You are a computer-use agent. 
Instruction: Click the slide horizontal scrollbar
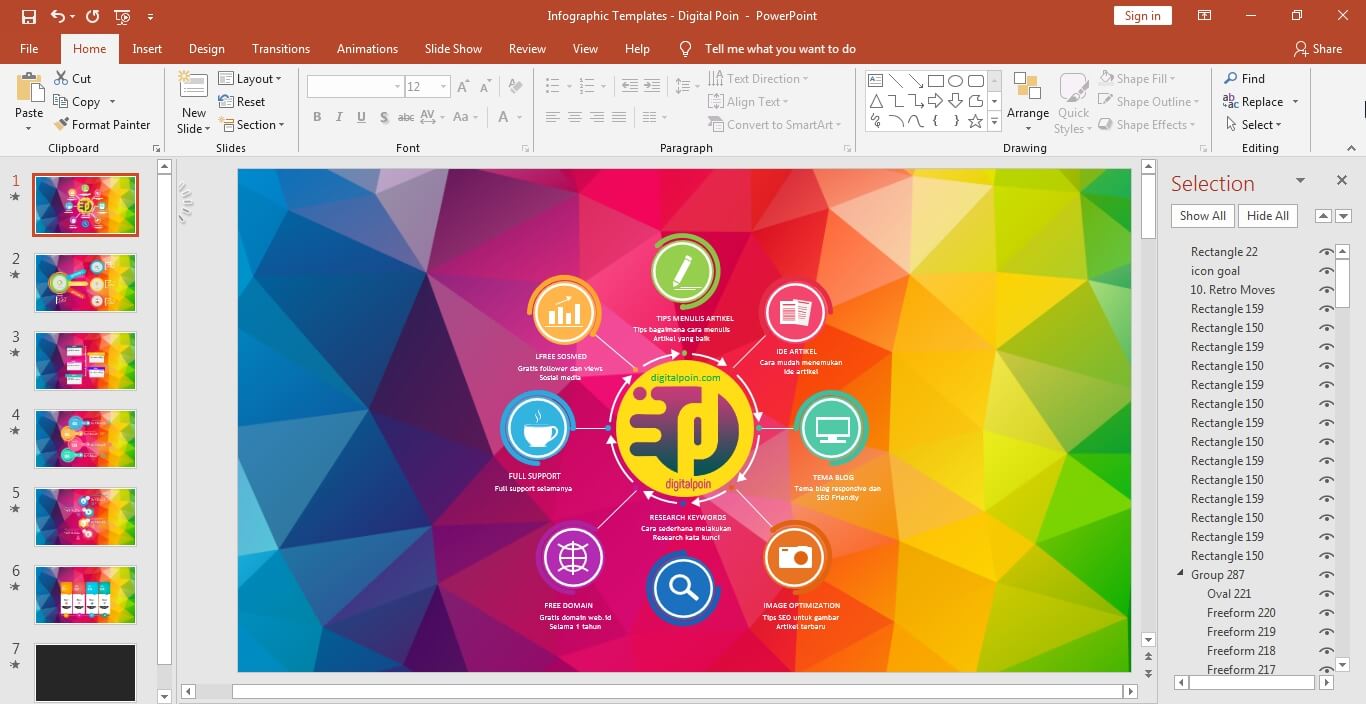(677, 691)
